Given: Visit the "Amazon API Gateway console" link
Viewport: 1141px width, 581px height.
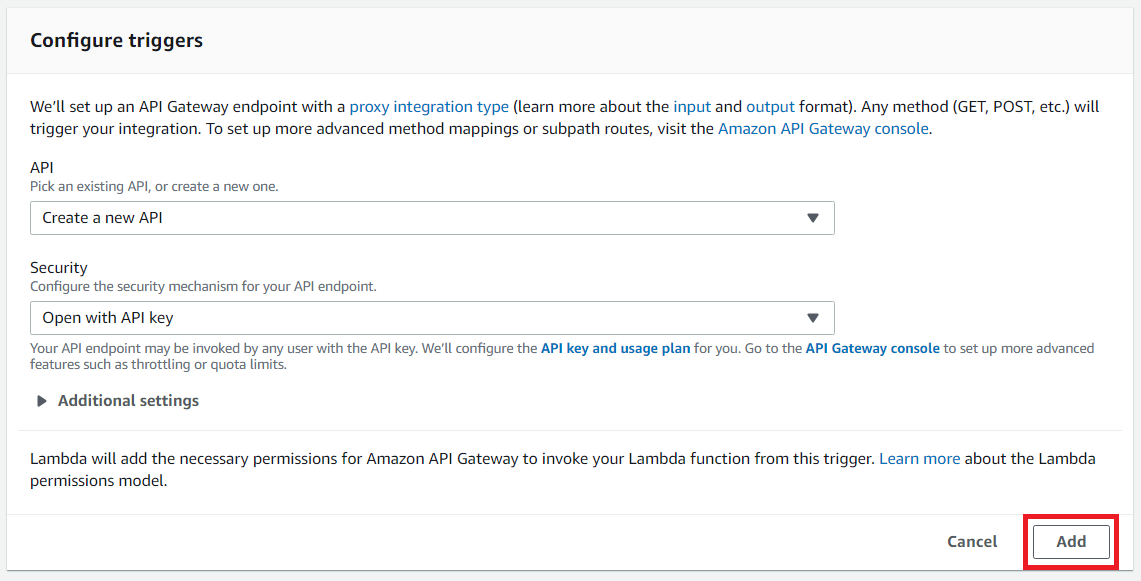Looking at the screenshot, I should pyautogui.click(x=823, y=129).
